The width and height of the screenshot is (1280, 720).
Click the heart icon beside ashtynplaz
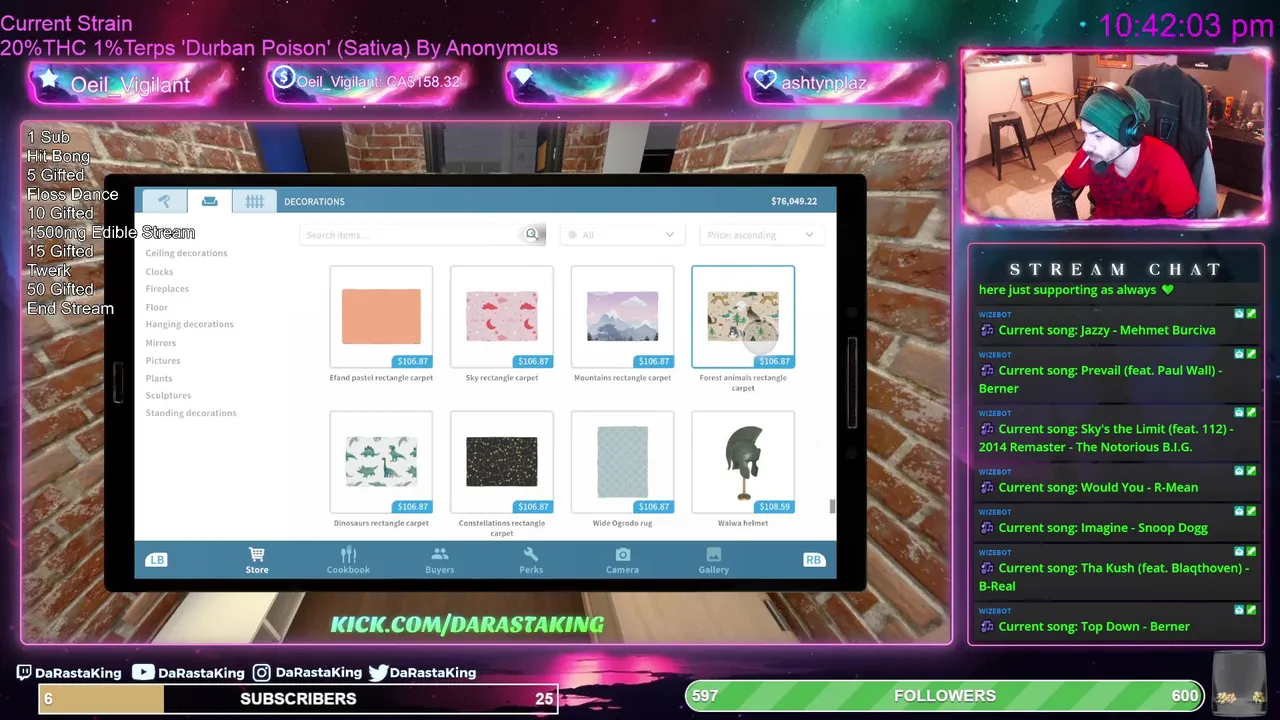(x=765, y=80)
